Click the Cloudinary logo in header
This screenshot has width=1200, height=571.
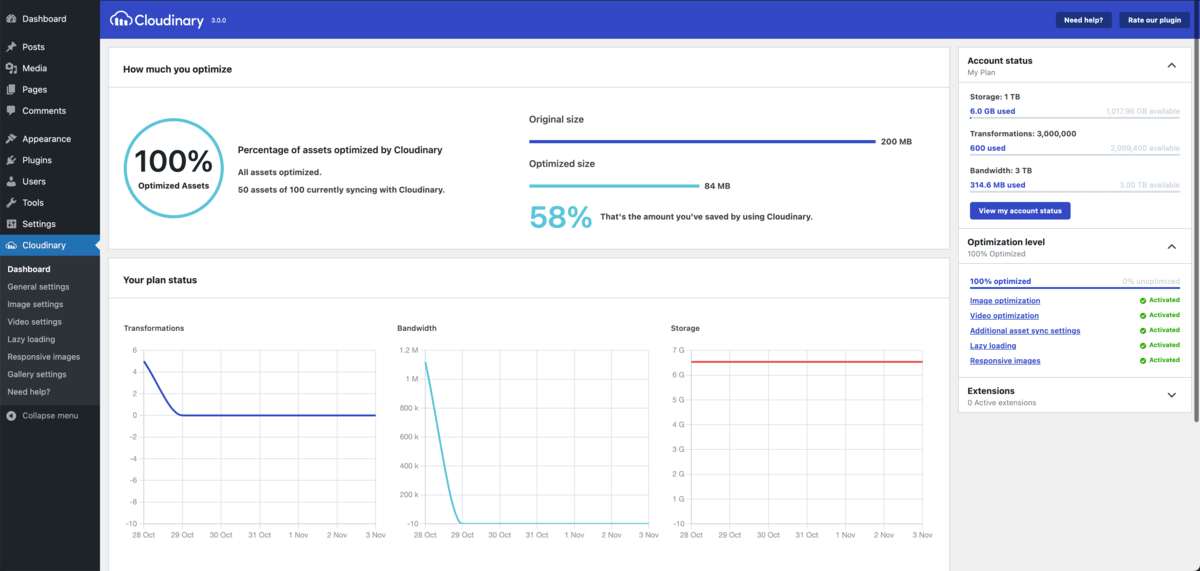(158, 19)
